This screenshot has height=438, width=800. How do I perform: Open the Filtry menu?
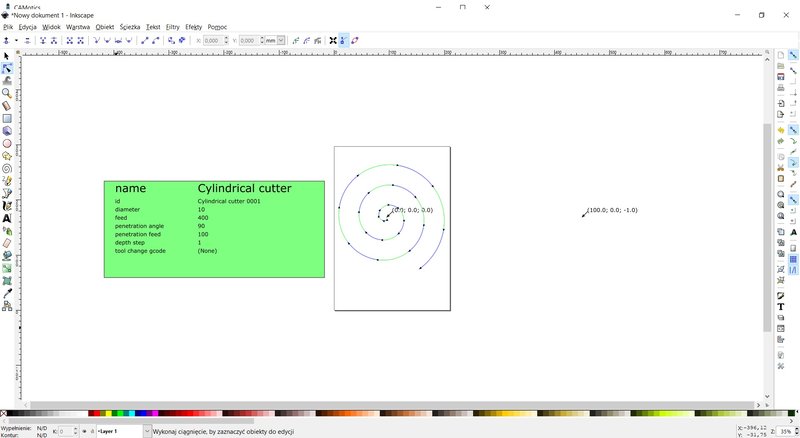click(x=172, y=27)
